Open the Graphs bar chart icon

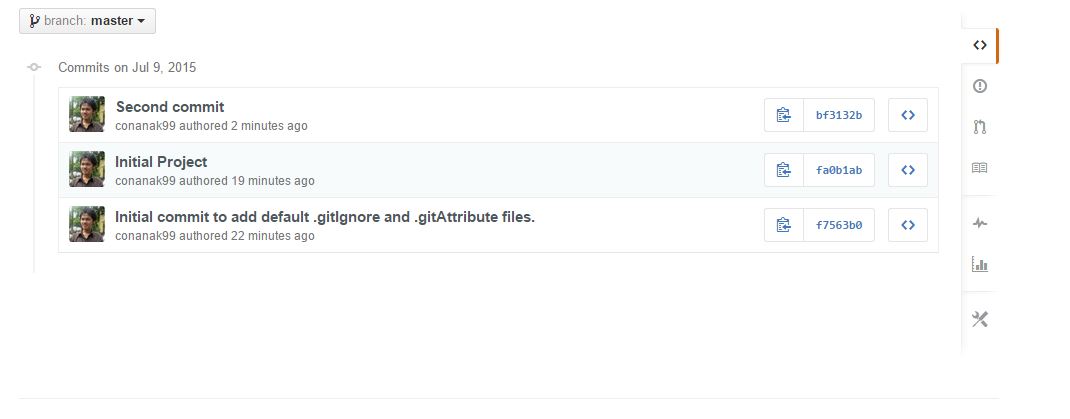tap(979, 265)
